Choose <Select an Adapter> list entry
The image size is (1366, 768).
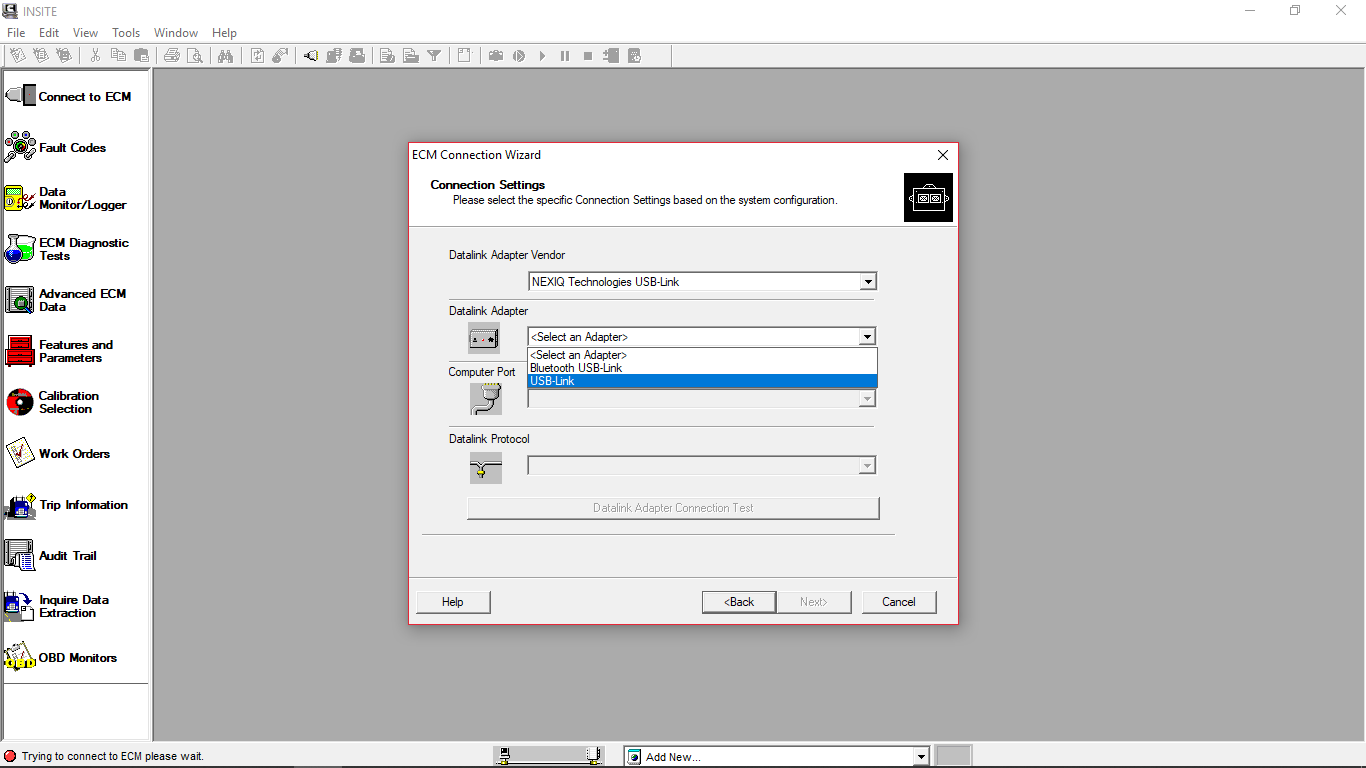click(702, 355)
